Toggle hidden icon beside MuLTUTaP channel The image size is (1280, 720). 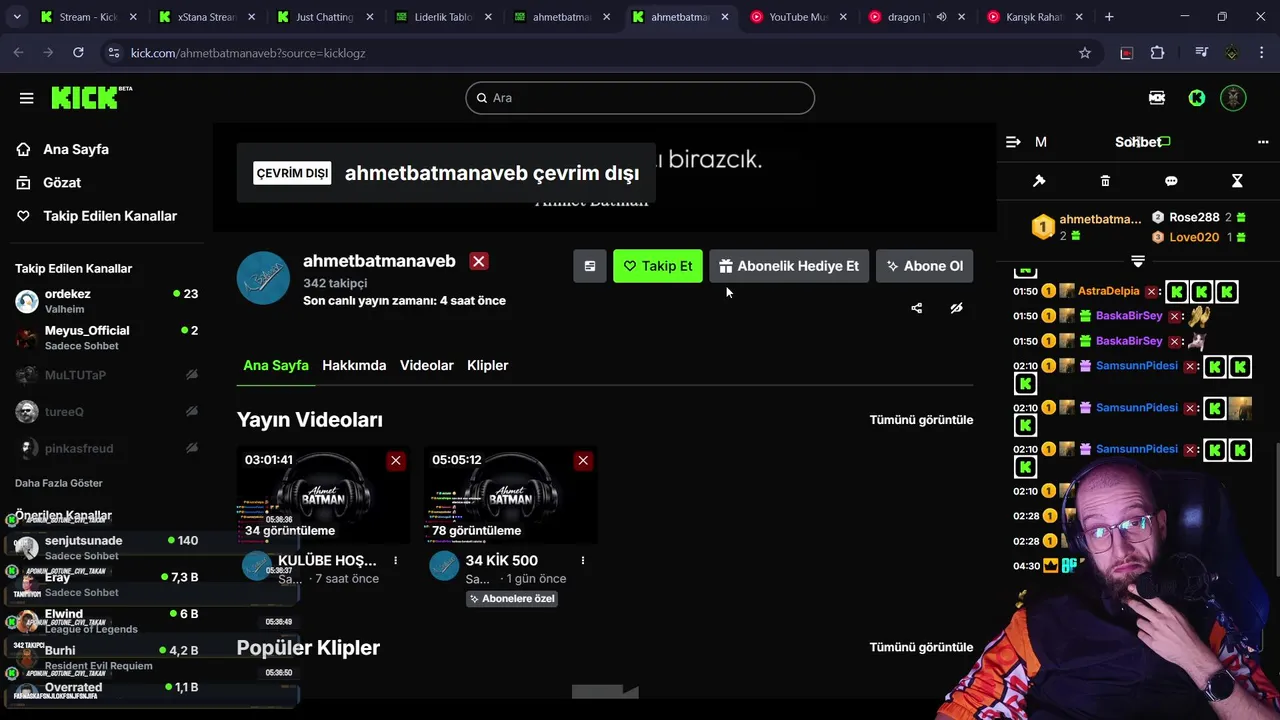pos(192,374)
